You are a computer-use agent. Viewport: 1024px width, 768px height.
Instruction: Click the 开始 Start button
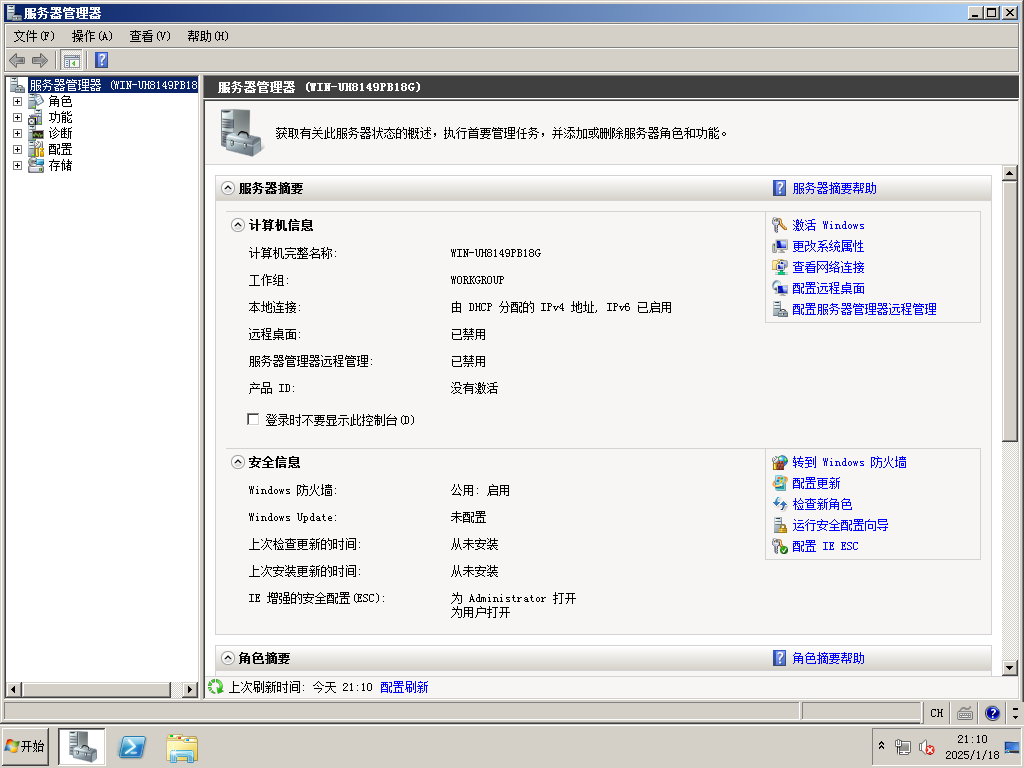(25, 746)
